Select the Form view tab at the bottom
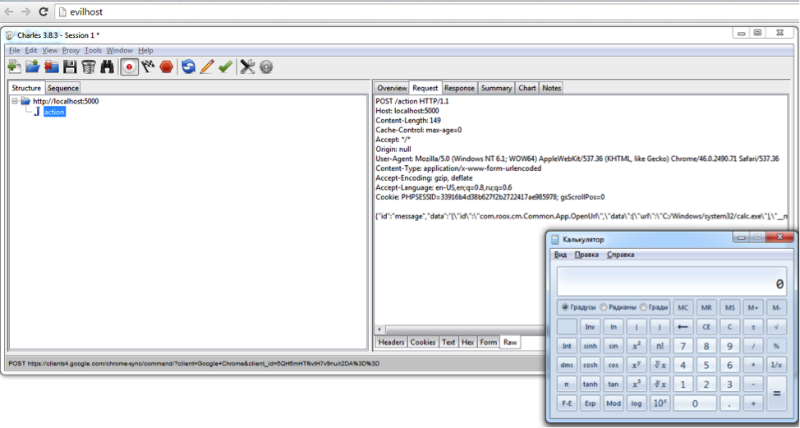Screen dimensions: 800x428 [x=488, y=342]
